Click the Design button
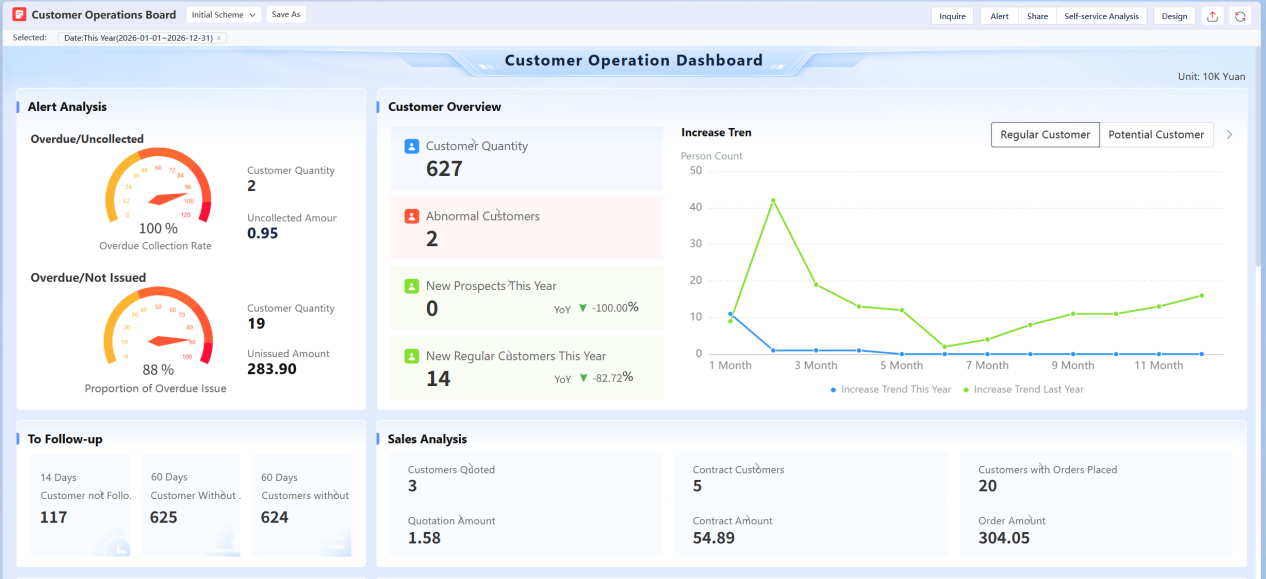This screenshot has height=579, width=1266. point(1174,16)
